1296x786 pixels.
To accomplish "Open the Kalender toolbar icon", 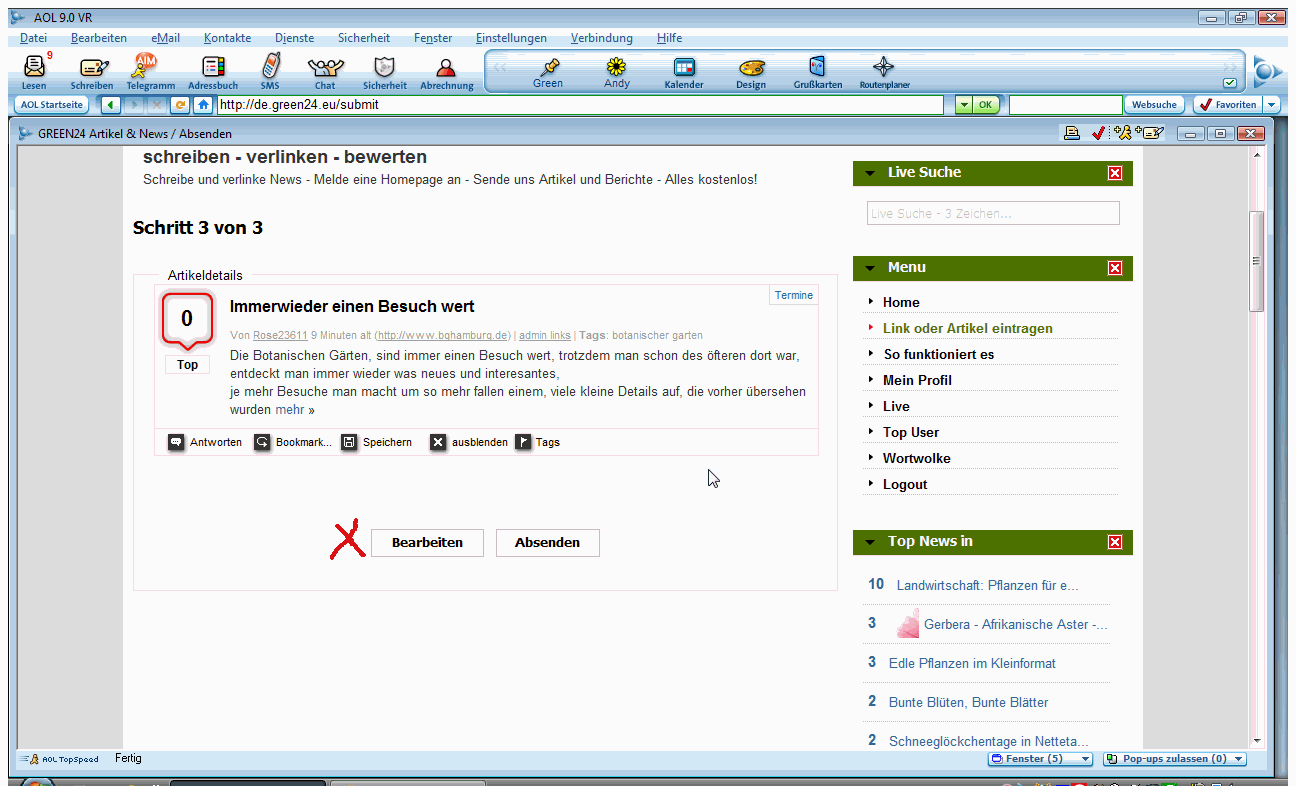I will (684, 67).
